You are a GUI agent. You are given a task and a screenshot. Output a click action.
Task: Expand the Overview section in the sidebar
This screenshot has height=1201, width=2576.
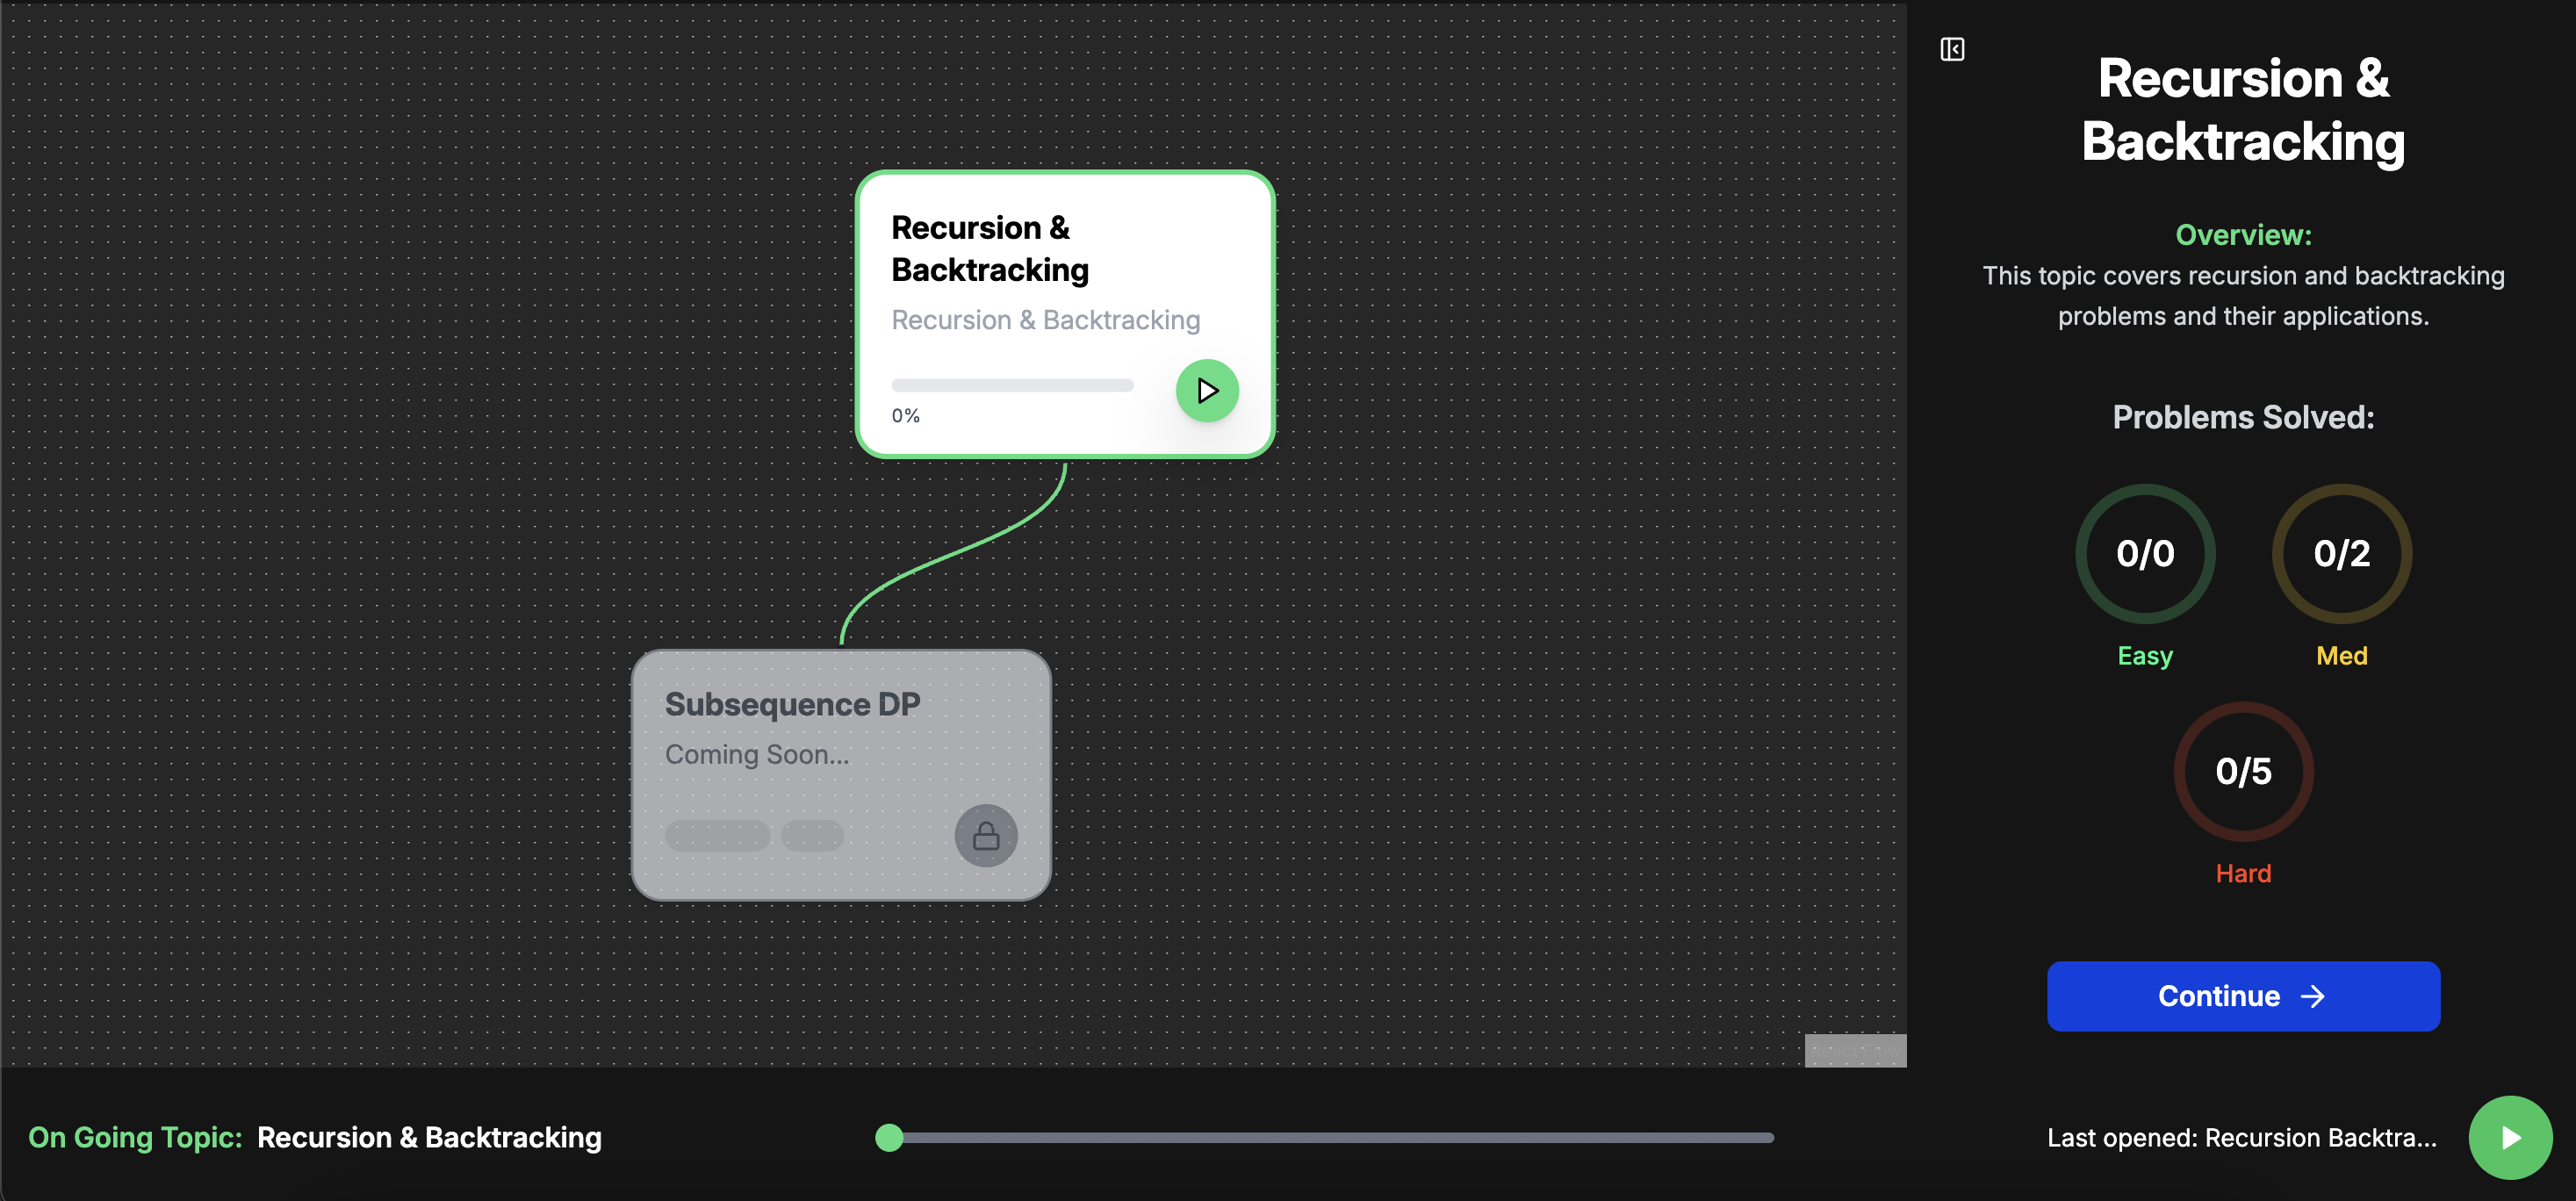[x=2243, y=234]
